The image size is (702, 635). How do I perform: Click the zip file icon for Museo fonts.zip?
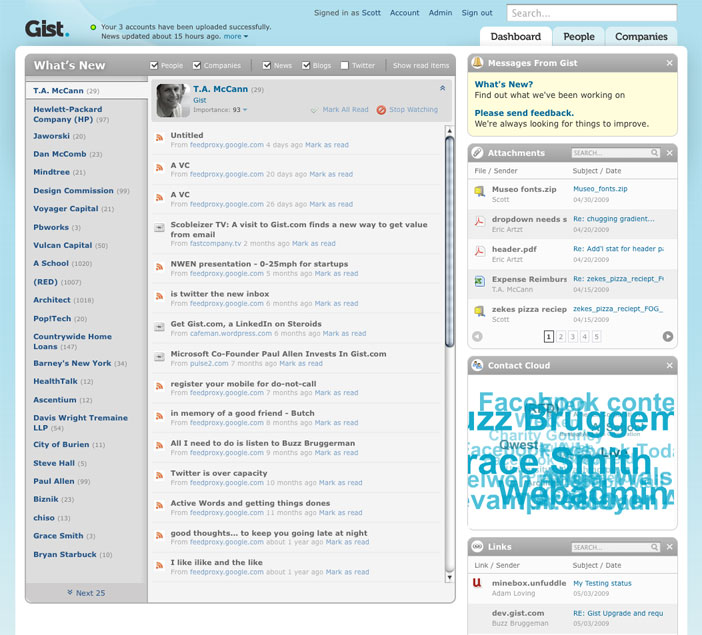click(x=479, y=192)
